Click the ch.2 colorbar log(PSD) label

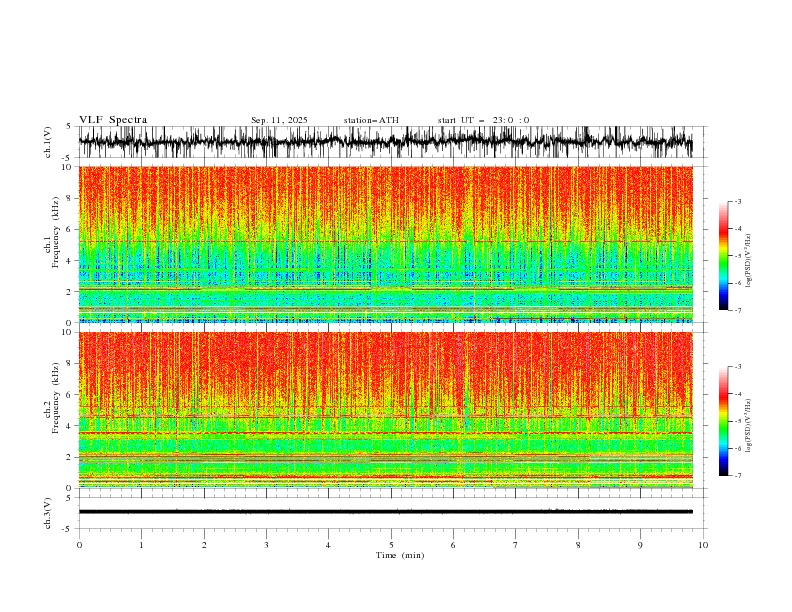coord(749,426)
